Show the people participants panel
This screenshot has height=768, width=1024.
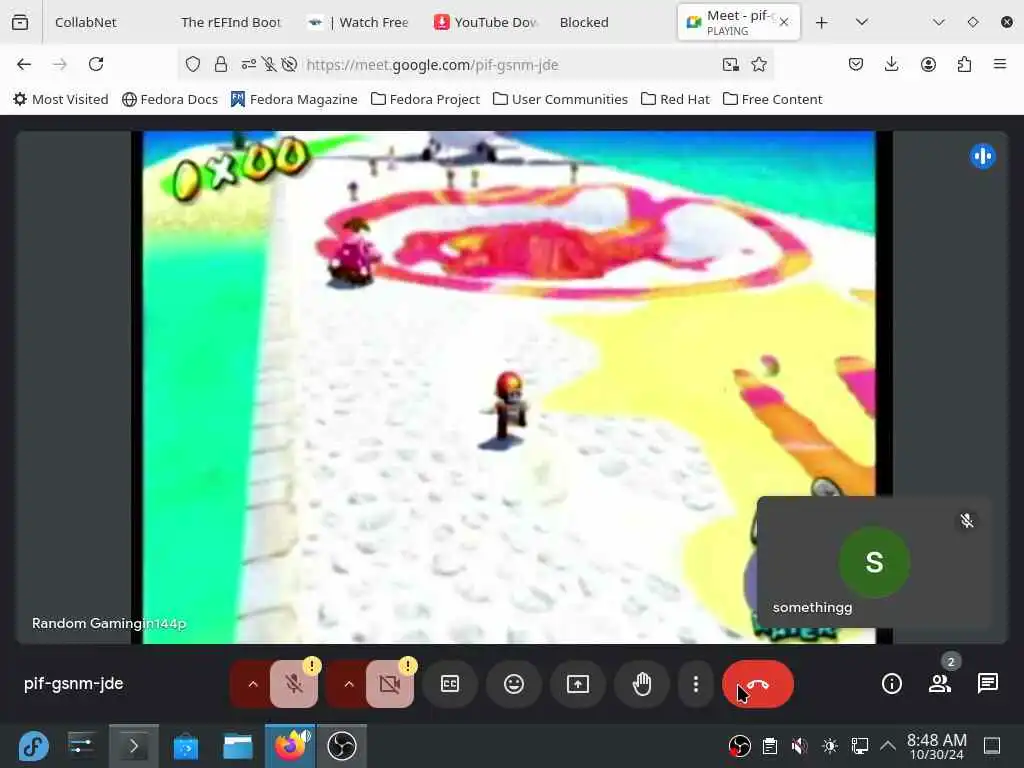click(940, 684)
